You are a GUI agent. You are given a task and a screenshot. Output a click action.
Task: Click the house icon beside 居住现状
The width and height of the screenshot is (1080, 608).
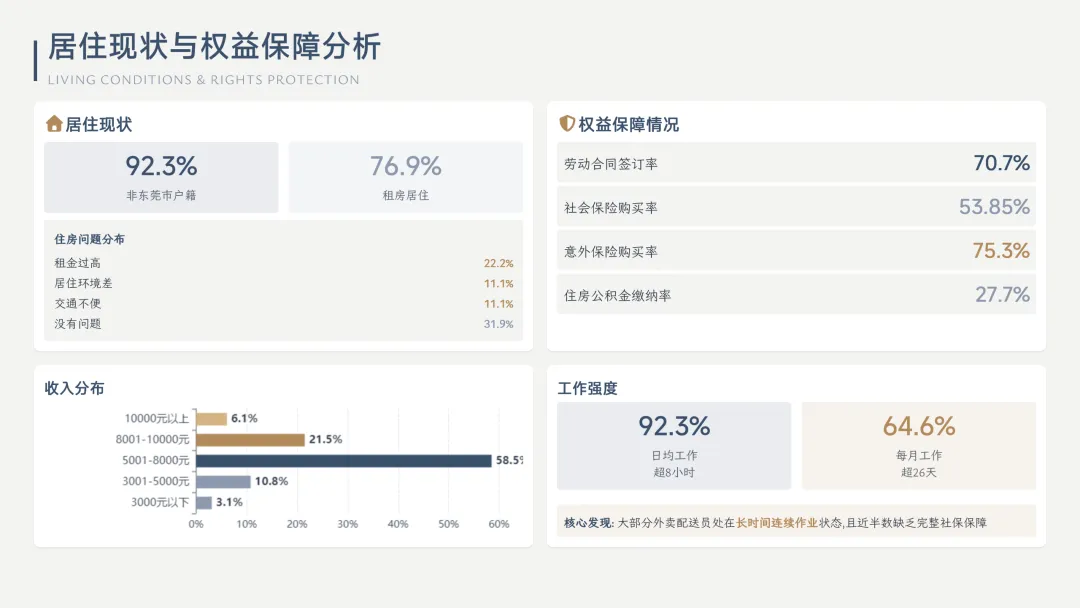coord(54,124)
